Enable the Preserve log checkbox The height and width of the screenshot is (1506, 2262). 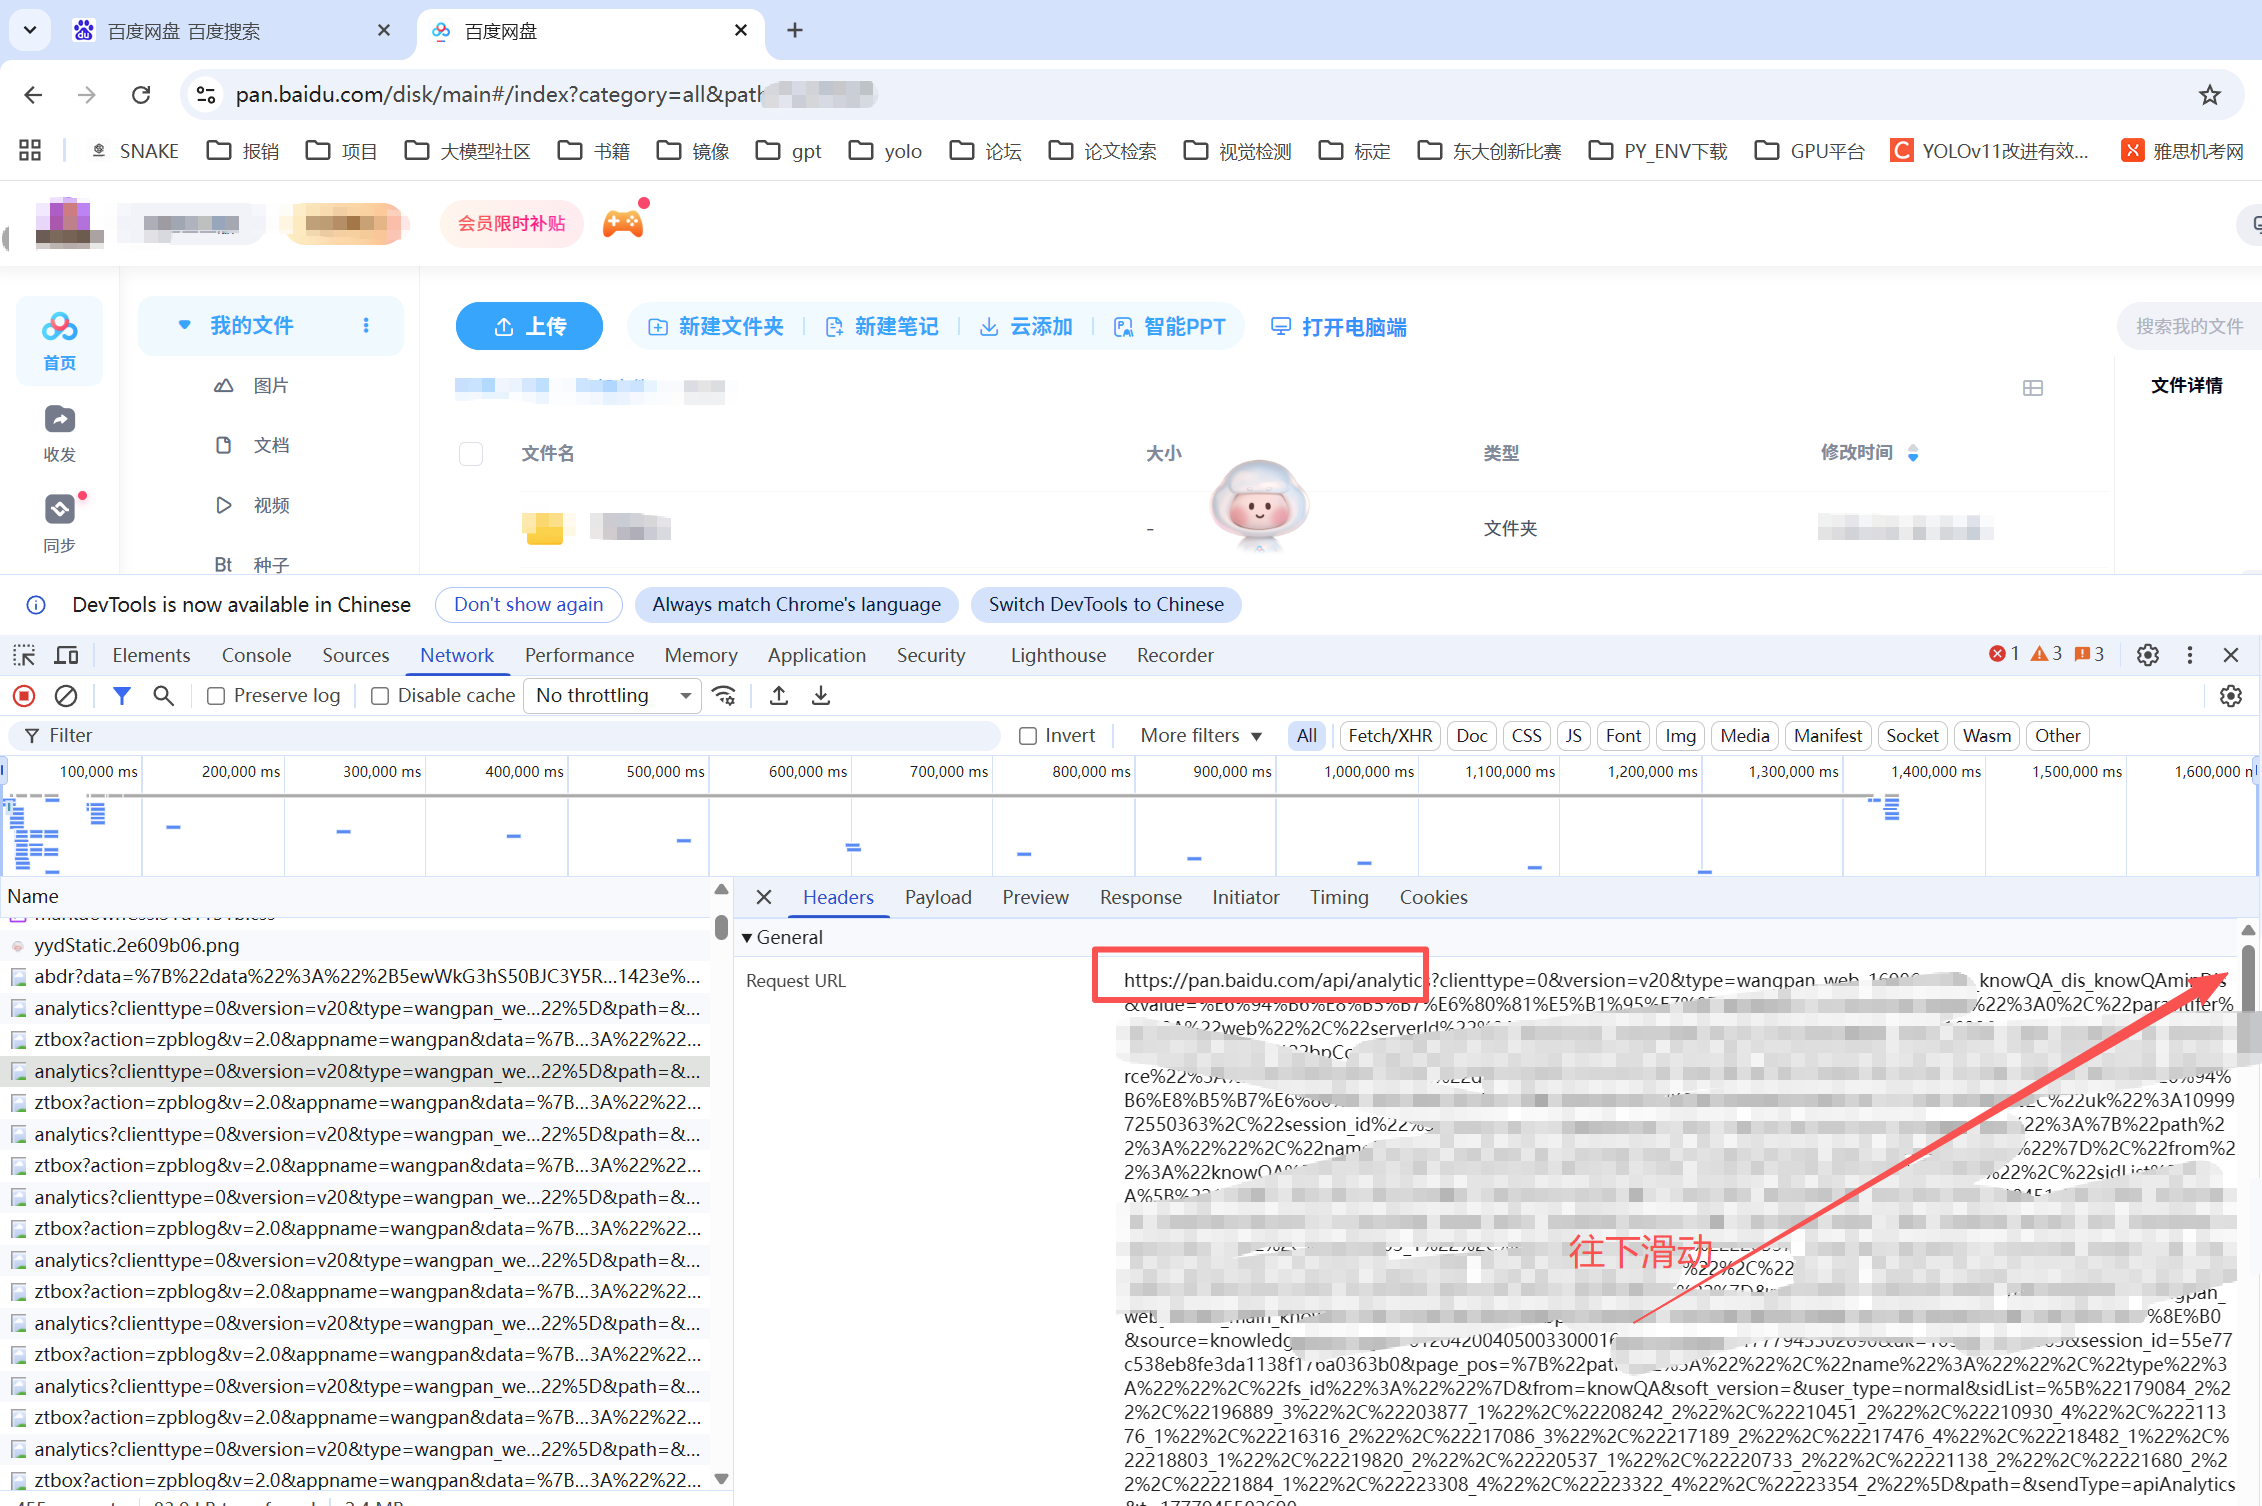(x=215, y=696)
